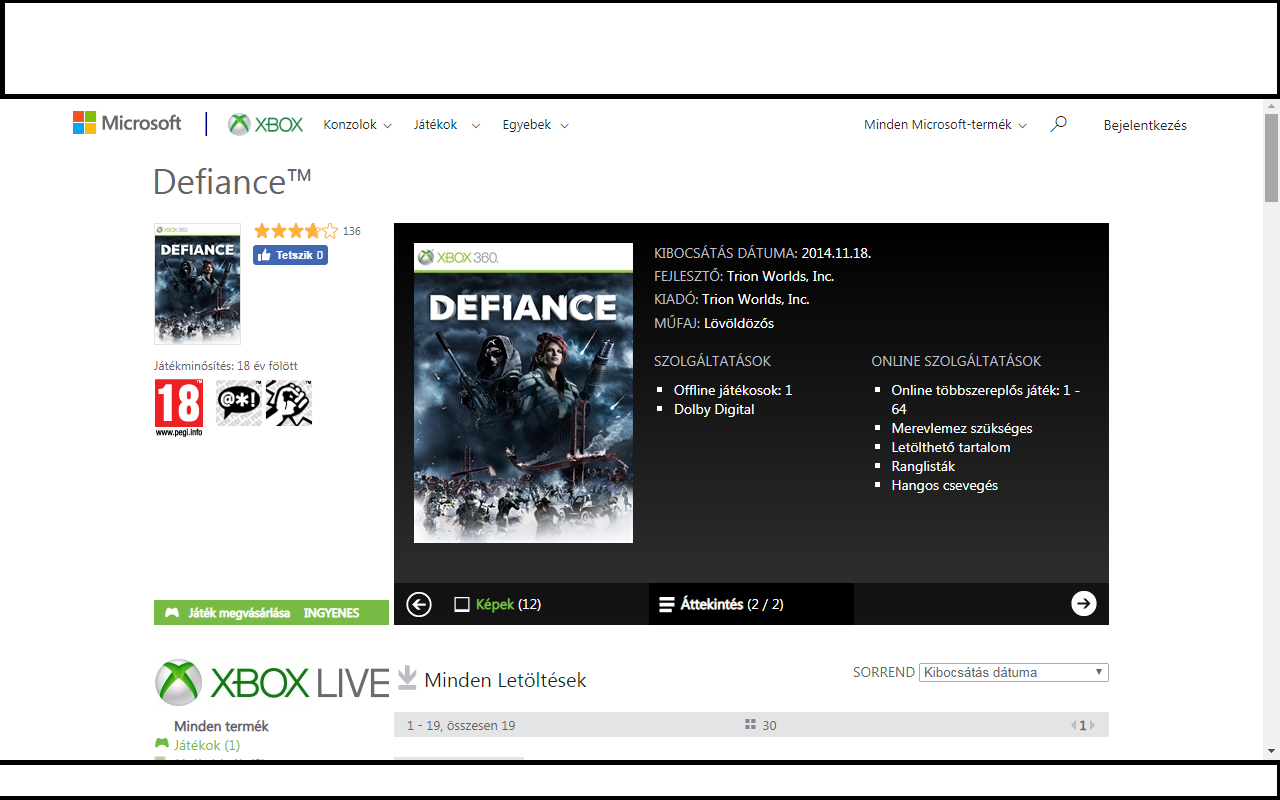Screen dimensions: 1280x800
Task: Open Minden Microsoft-termék dropdown
Action: (945, 125)
